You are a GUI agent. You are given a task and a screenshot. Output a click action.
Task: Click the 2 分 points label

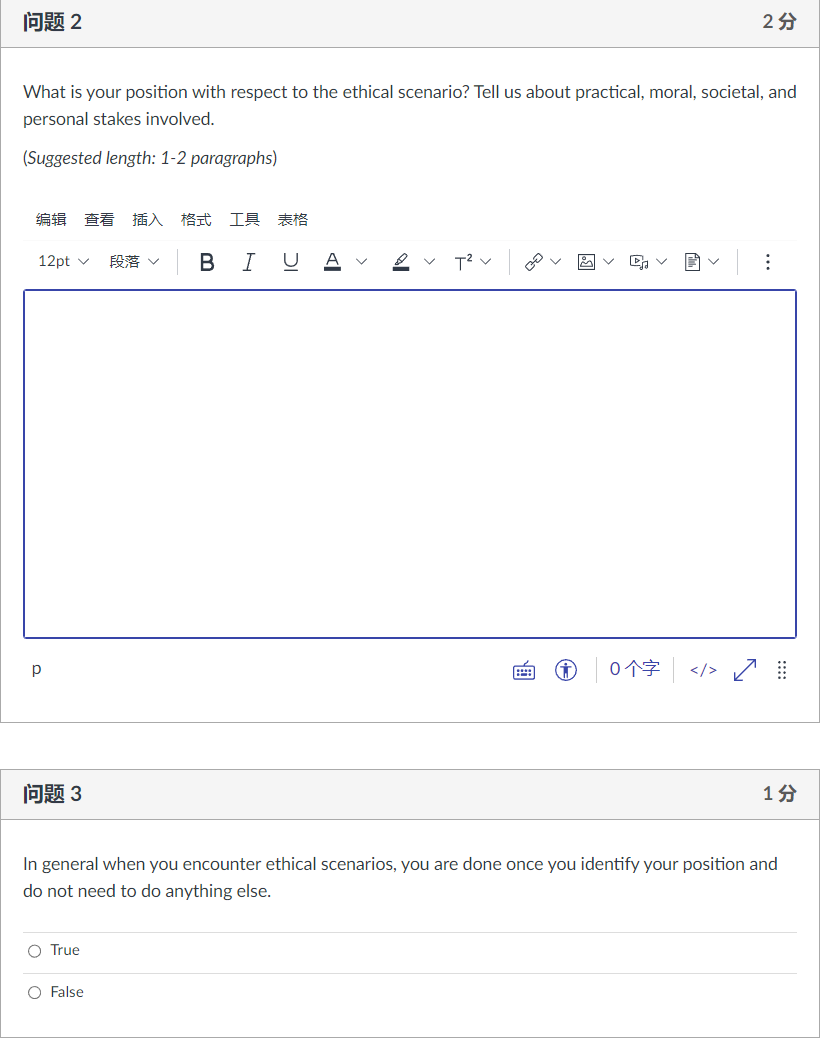[779, 22]
